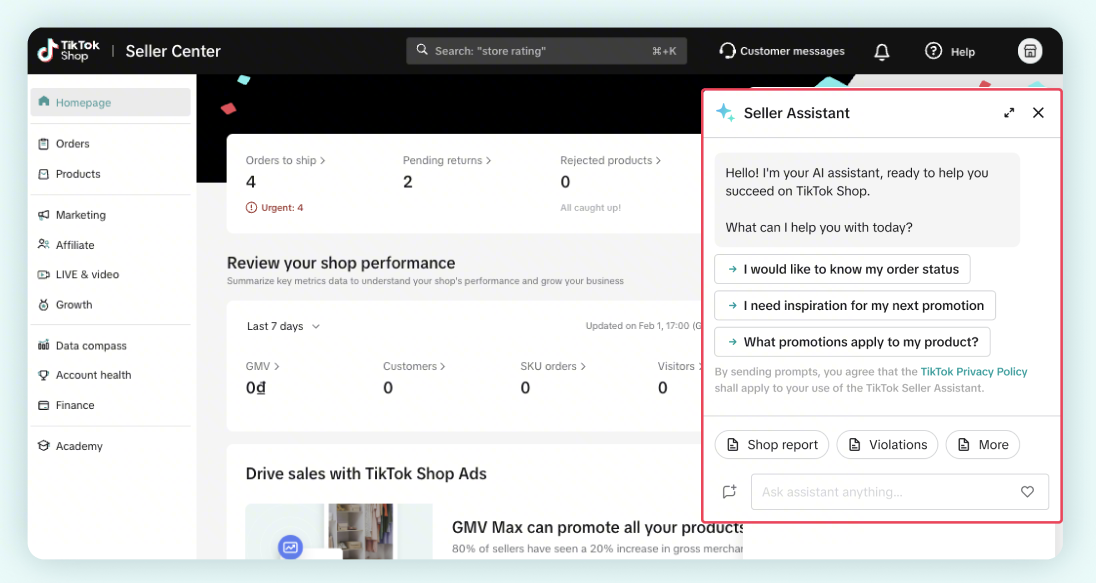Expand Pending returns details
Image resolution: width=1096 pixels, height=583 pixels.
[447, 160]
